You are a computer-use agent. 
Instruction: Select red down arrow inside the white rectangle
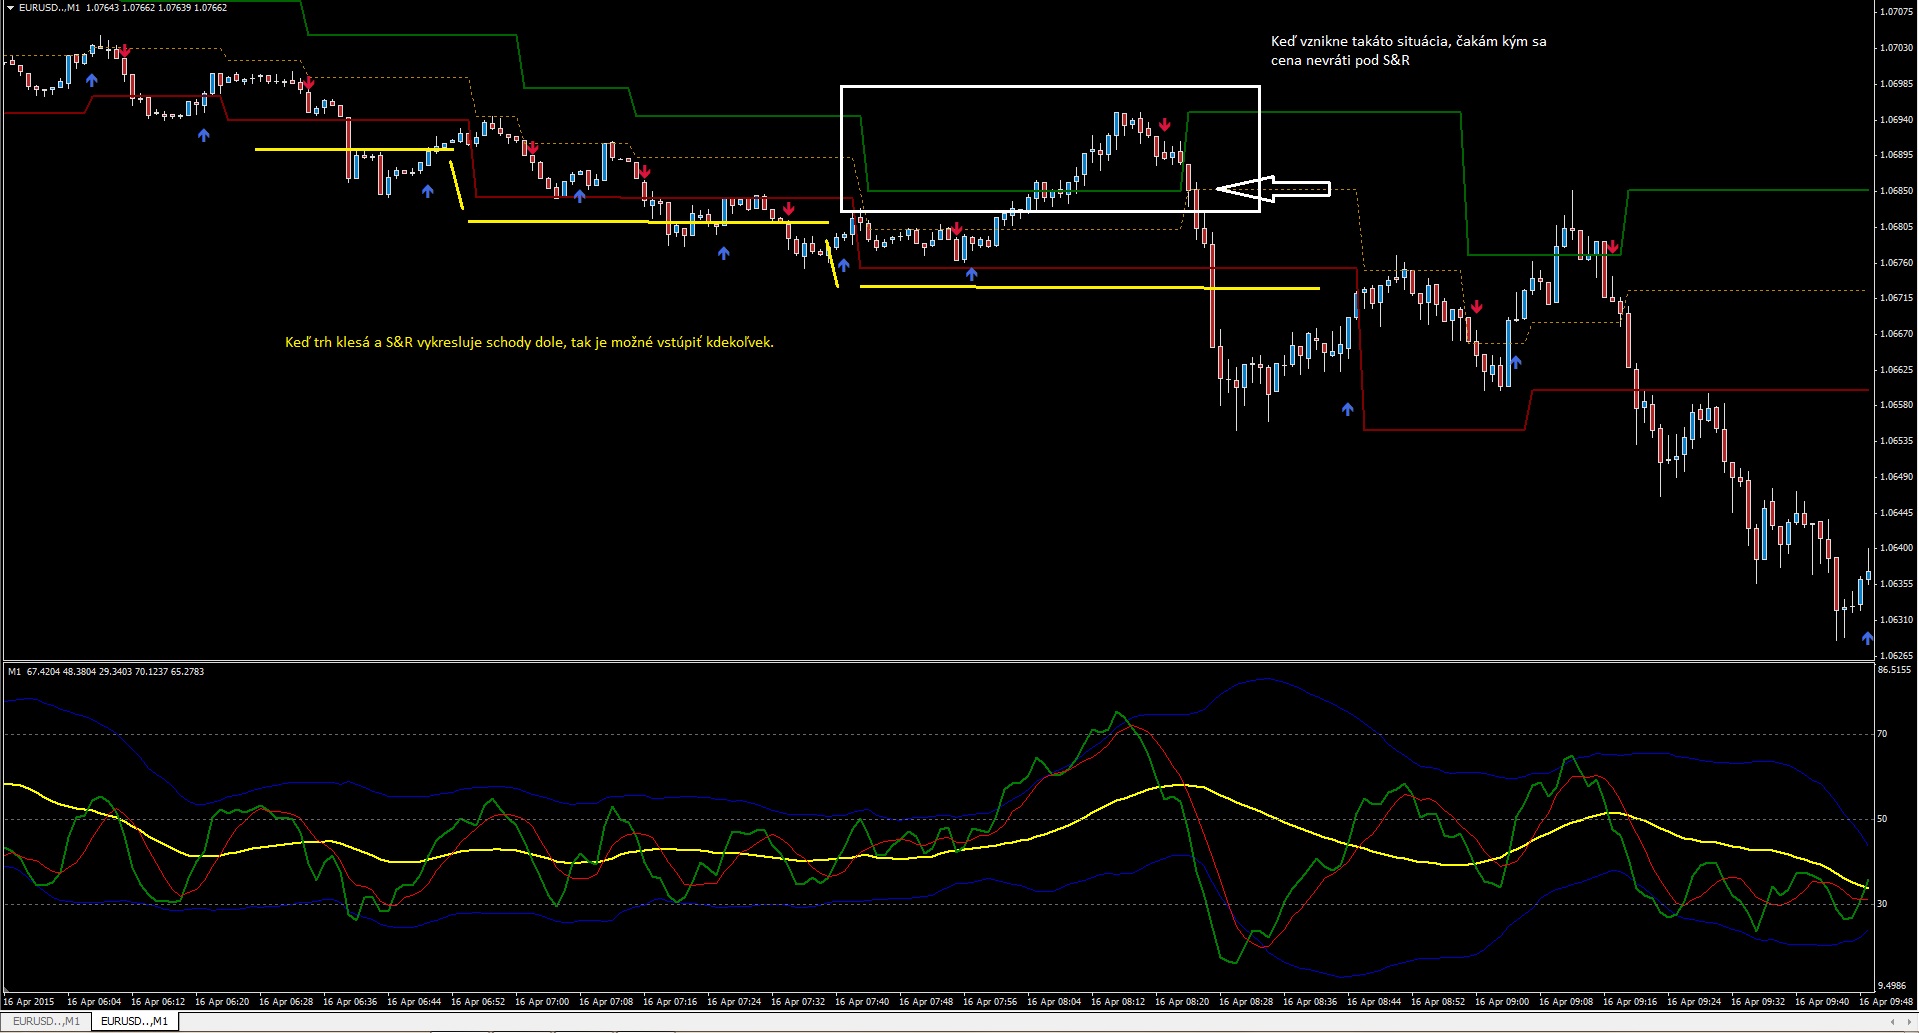pyautogui.click(x=1165, y=125)
